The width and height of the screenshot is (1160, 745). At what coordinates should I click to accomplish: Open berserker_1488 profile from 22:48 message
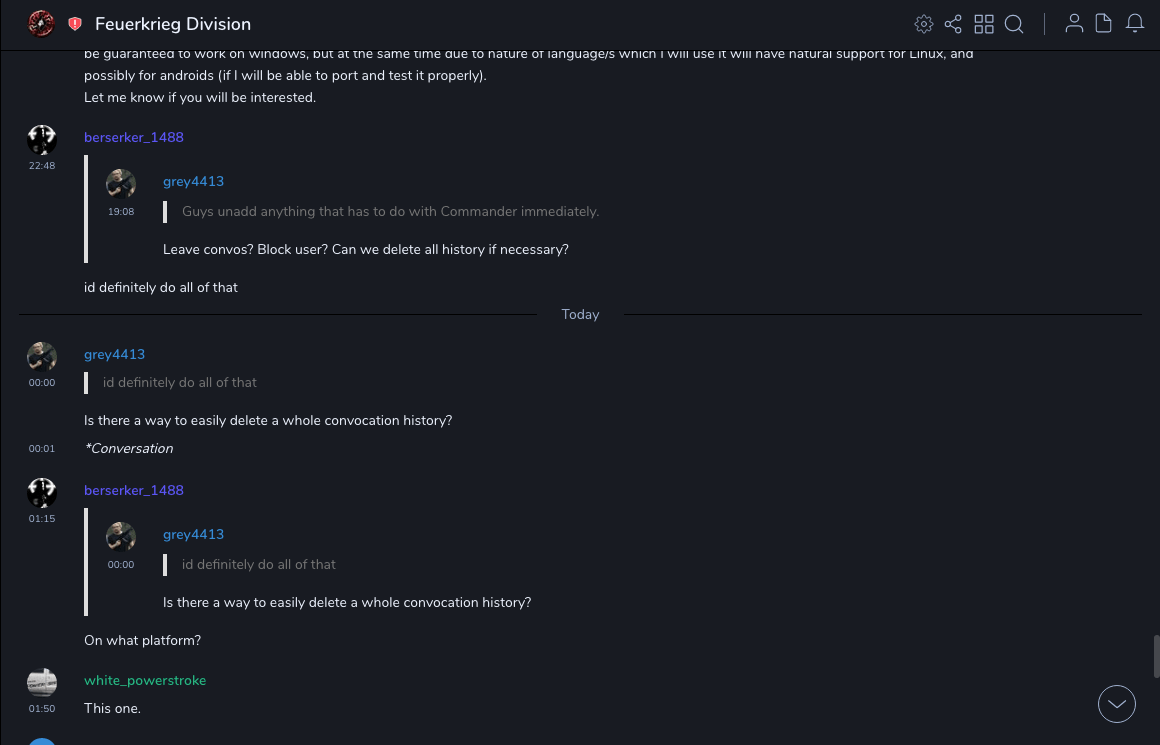point(134,137)
